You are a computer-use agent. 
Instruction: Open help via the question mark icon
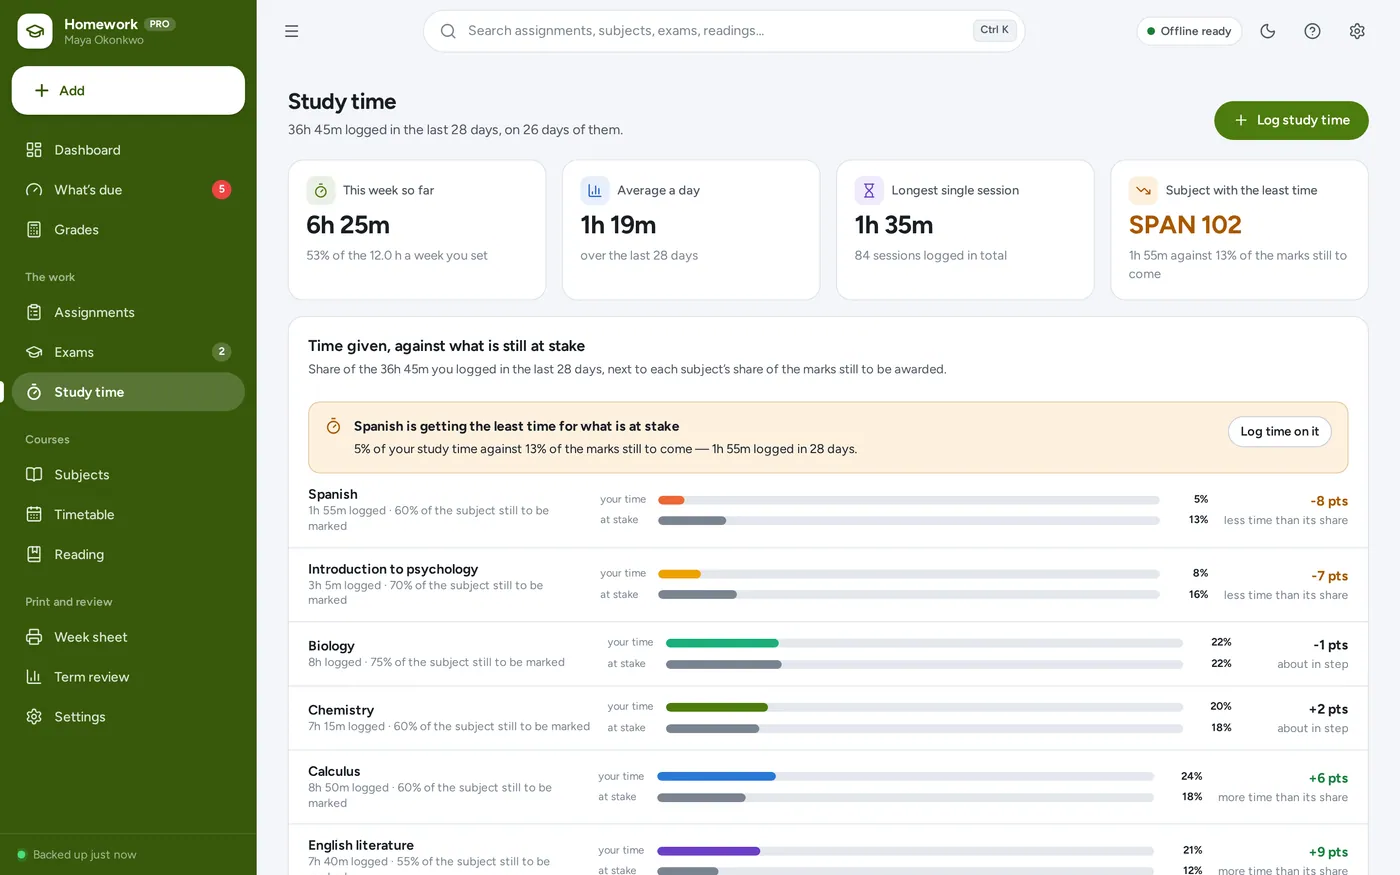(1312, 31)
